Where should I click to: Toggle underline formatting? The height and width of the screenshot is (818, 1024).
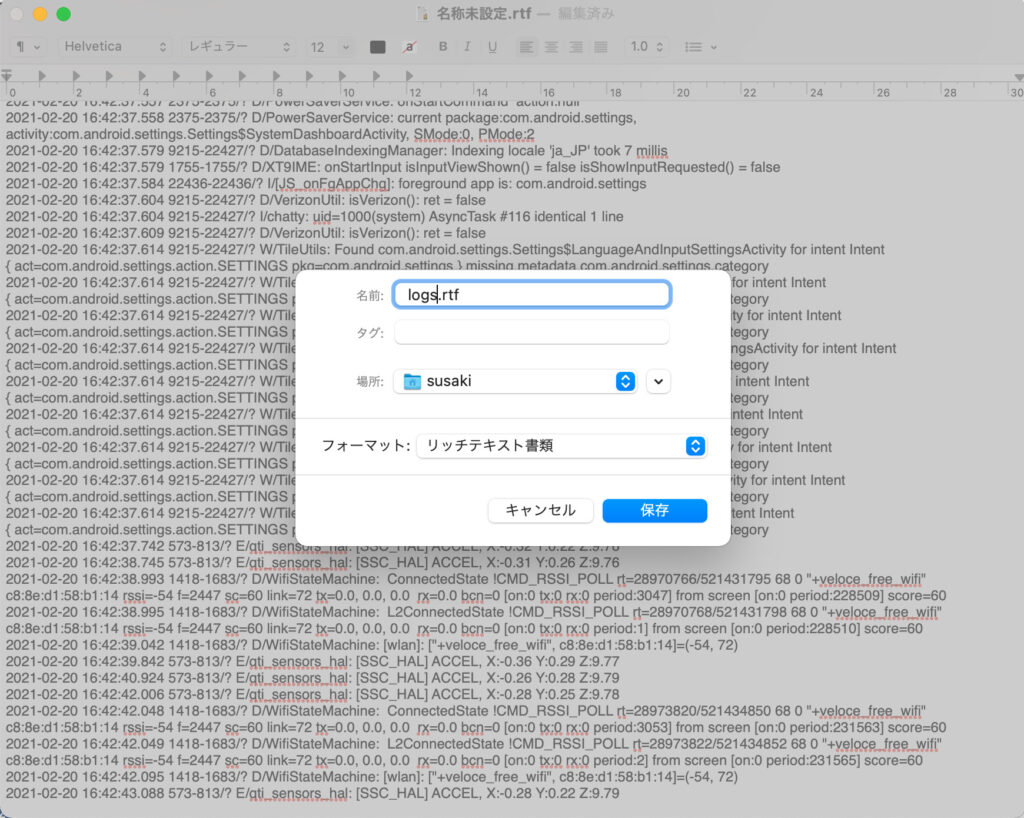click(492, 47)
